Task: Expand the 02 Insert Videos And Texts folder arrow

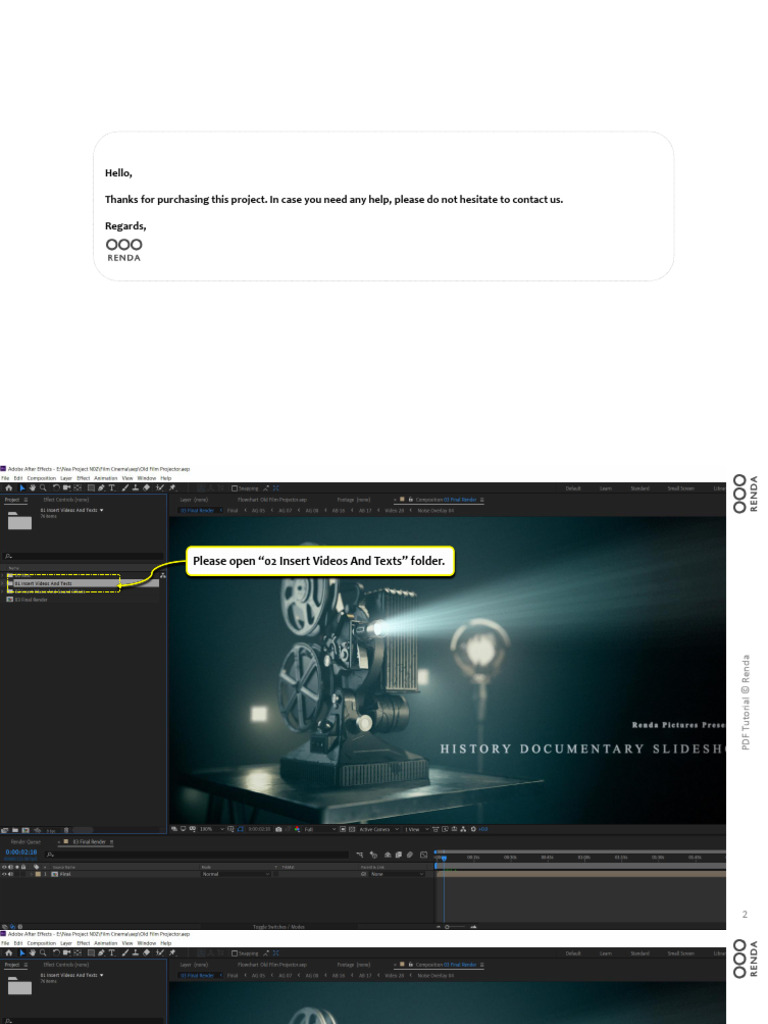Action: [3, 583]
